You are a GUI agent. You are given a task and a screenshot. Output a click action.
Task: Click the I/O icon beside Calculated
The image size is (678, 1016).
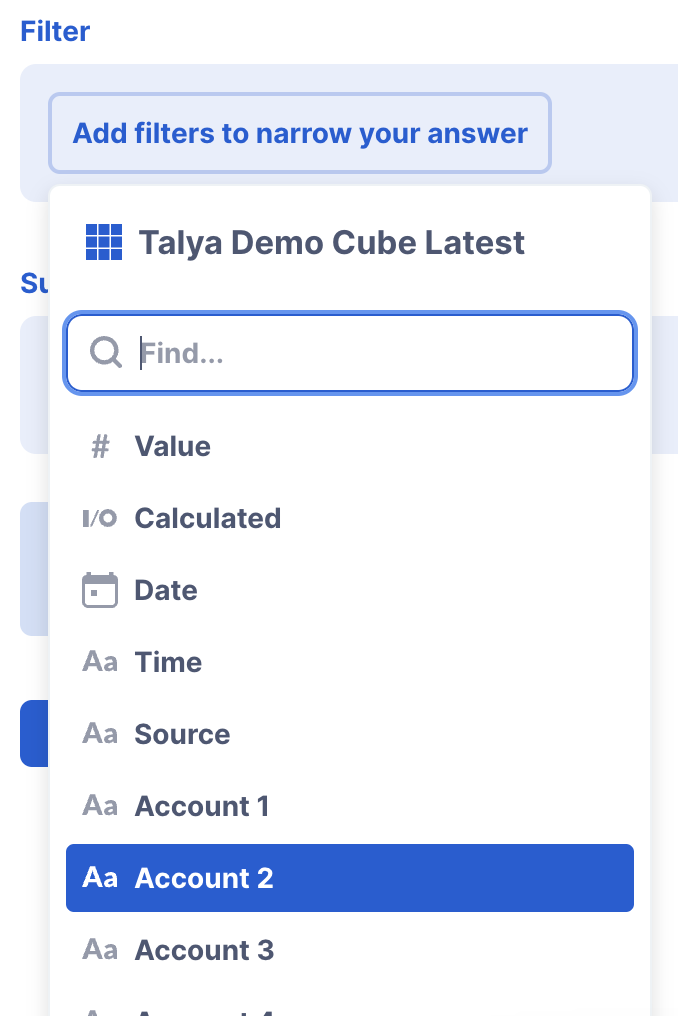click(x=100, y=518)
